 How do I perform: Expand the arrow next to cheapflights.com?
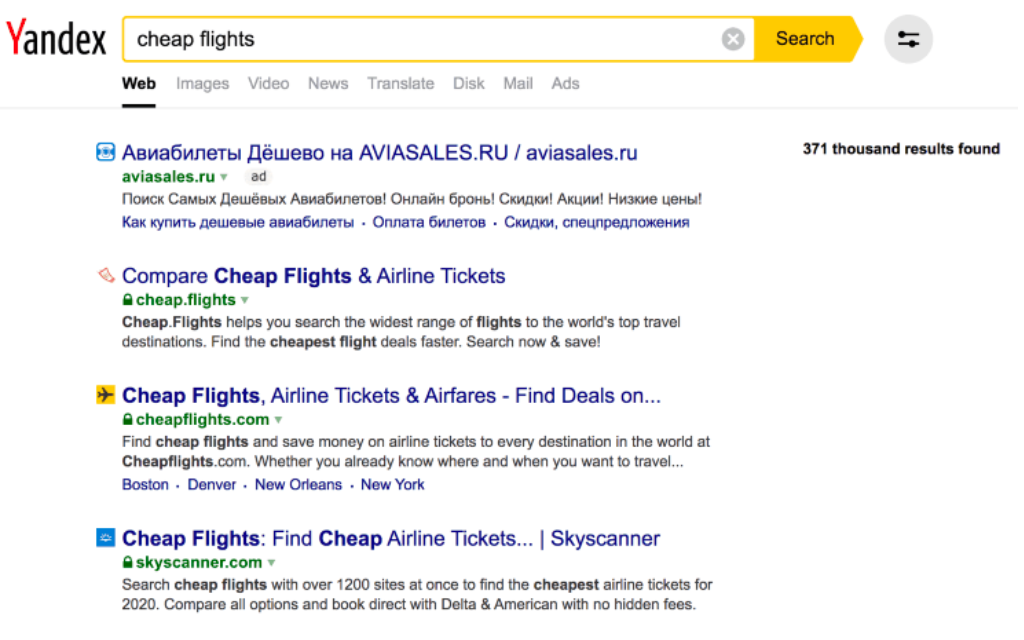click(278, 420)
